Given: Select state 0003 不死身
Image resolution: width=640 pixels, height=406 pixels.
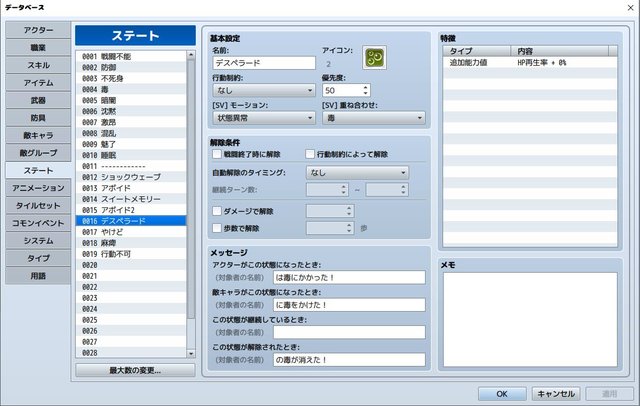Looking at the screenshot, I should pos(131,78).
